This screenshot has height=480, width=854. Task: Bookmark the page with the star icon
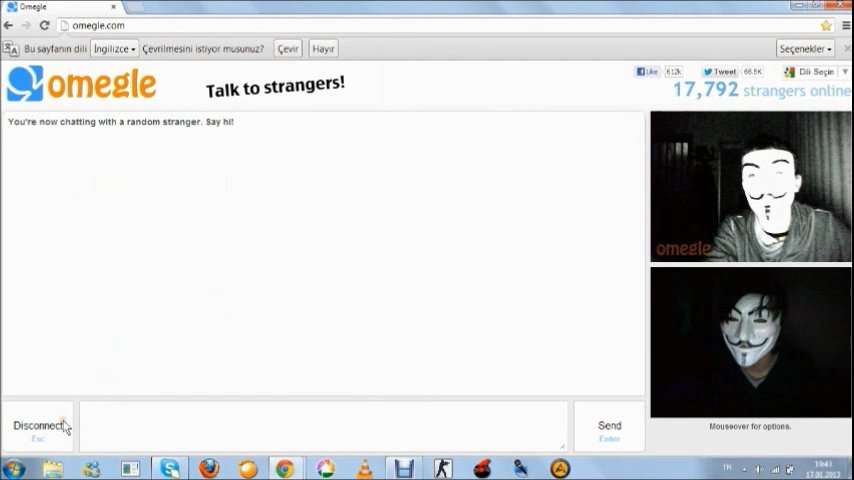click(826, 26)
